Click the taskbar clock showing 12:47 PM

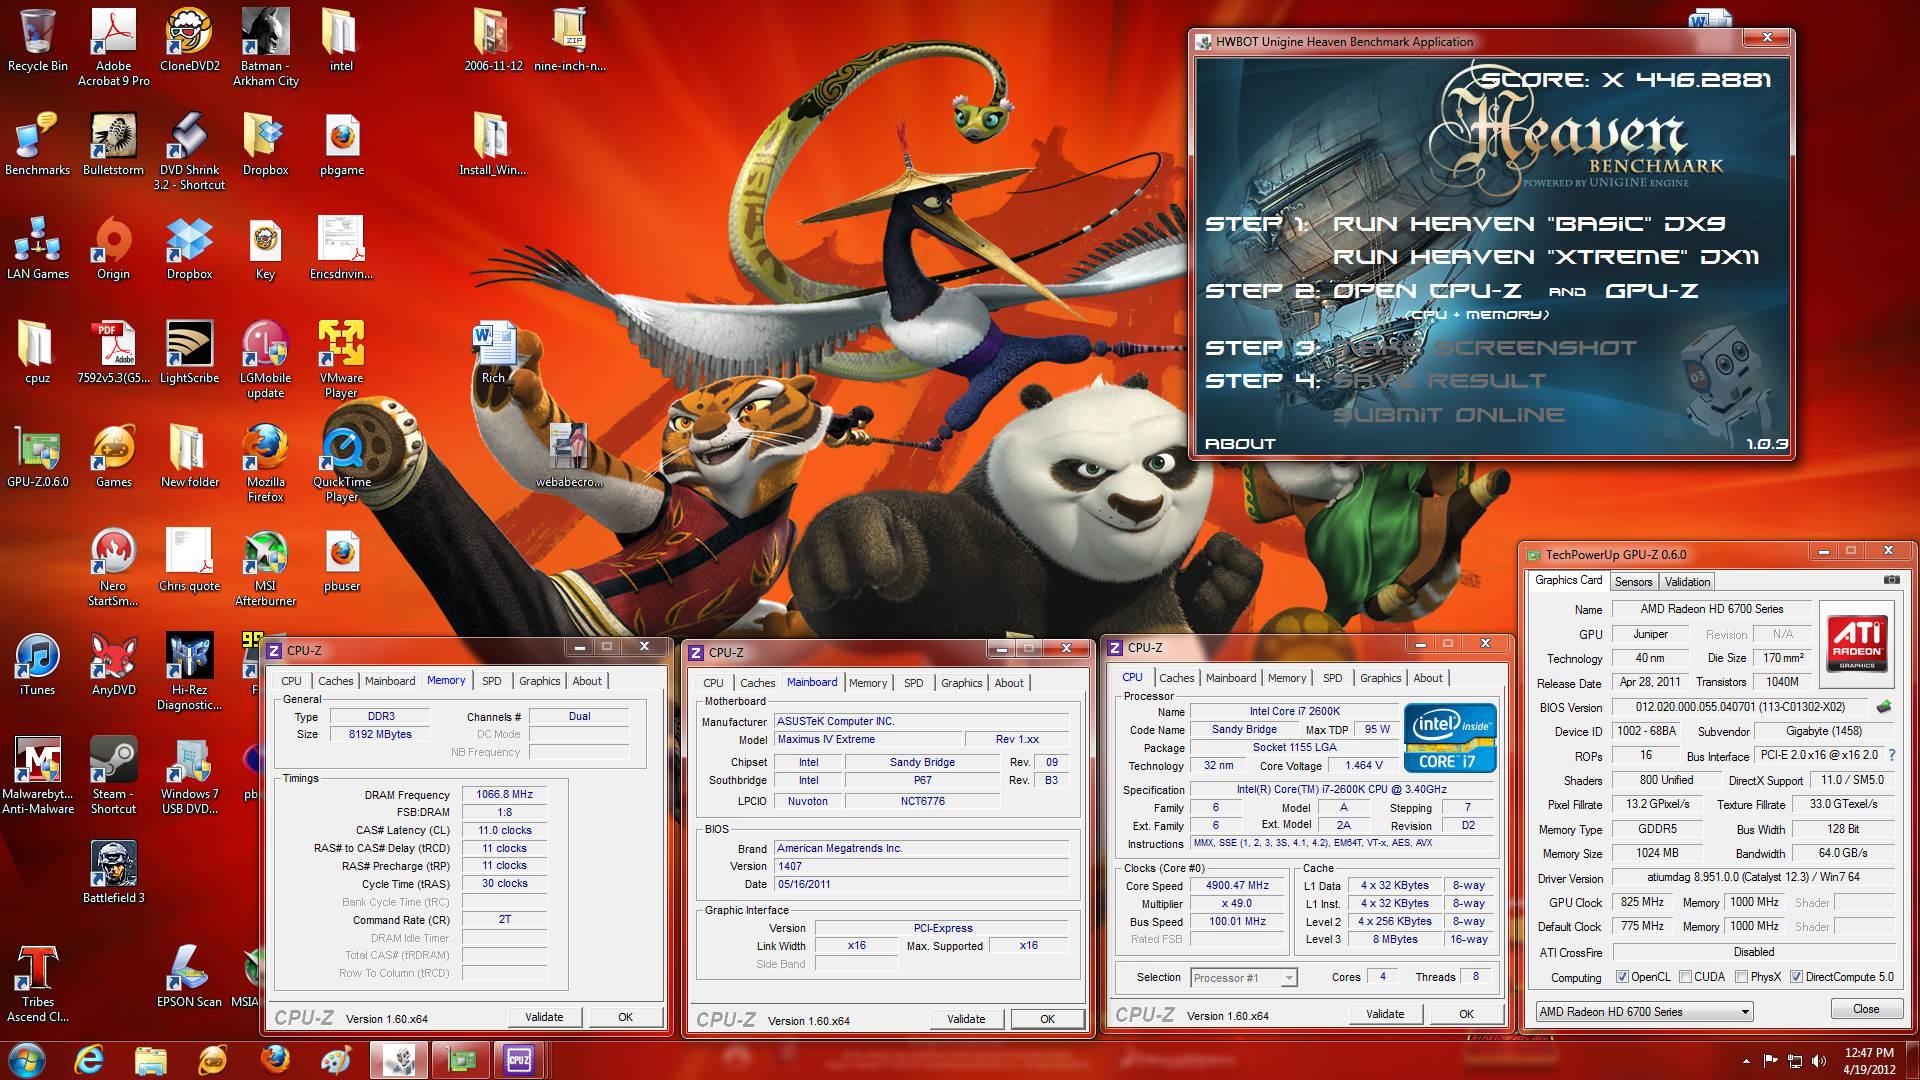click(x=1869, y=1060)
